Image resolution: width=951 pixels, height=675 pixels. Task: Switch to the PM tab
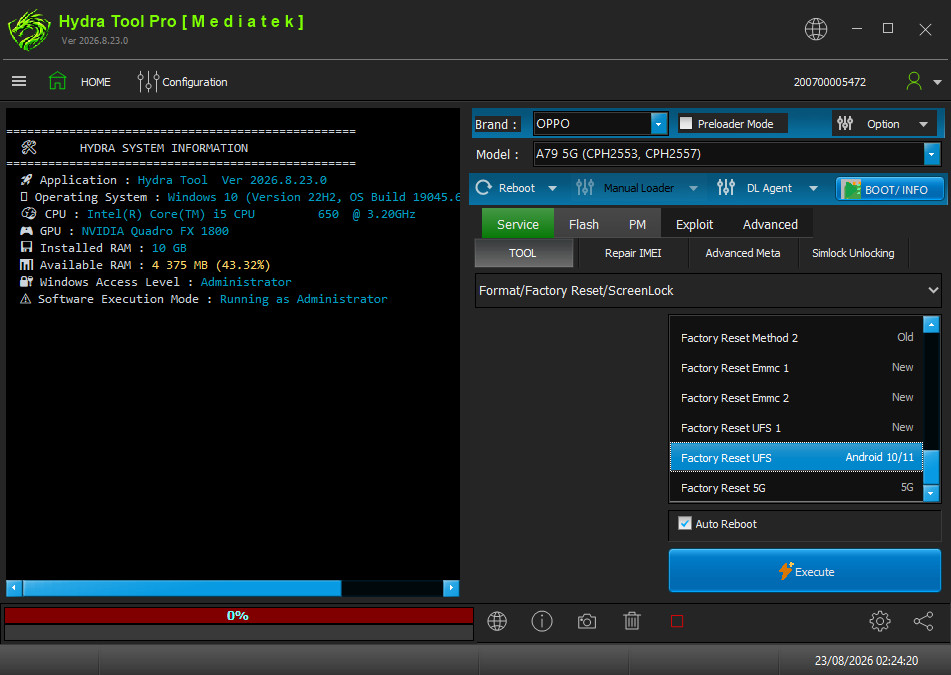click(x=637, y=224)
